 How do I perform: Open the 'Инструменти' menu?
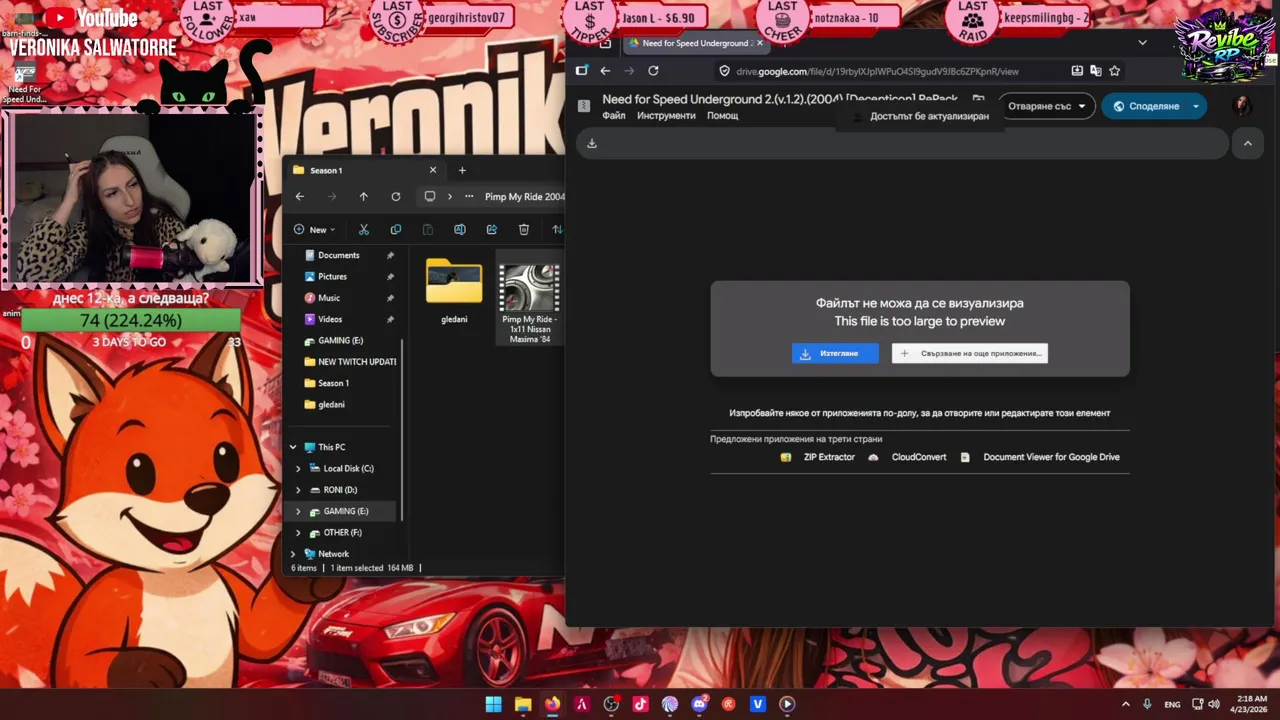click(x=666, y=116)
